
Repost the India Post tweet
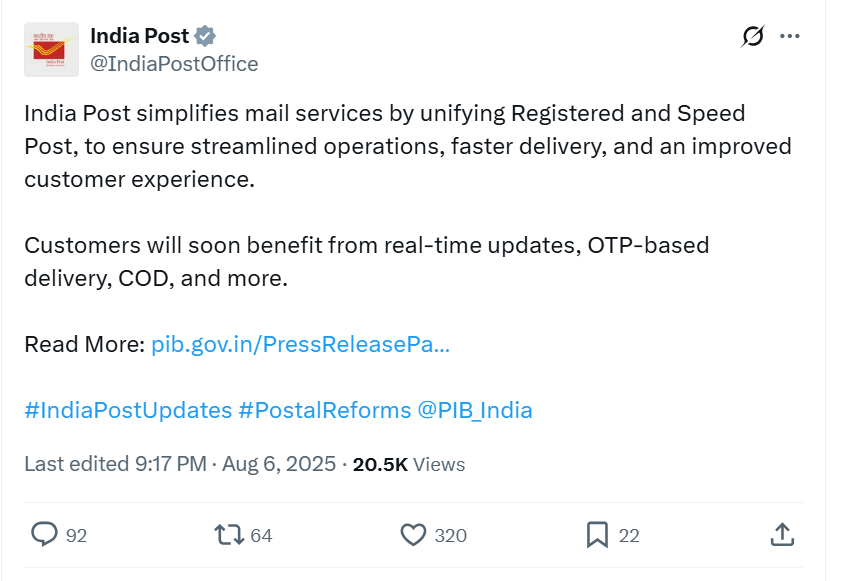(229, 535)
